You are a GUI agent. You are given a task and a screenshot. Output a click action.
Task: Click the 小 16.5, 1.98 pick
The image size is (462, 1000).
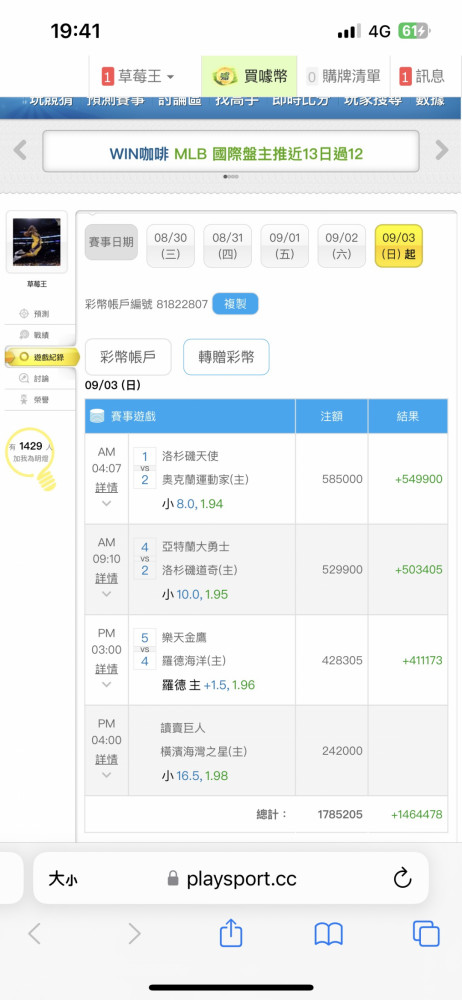(195, 776)
